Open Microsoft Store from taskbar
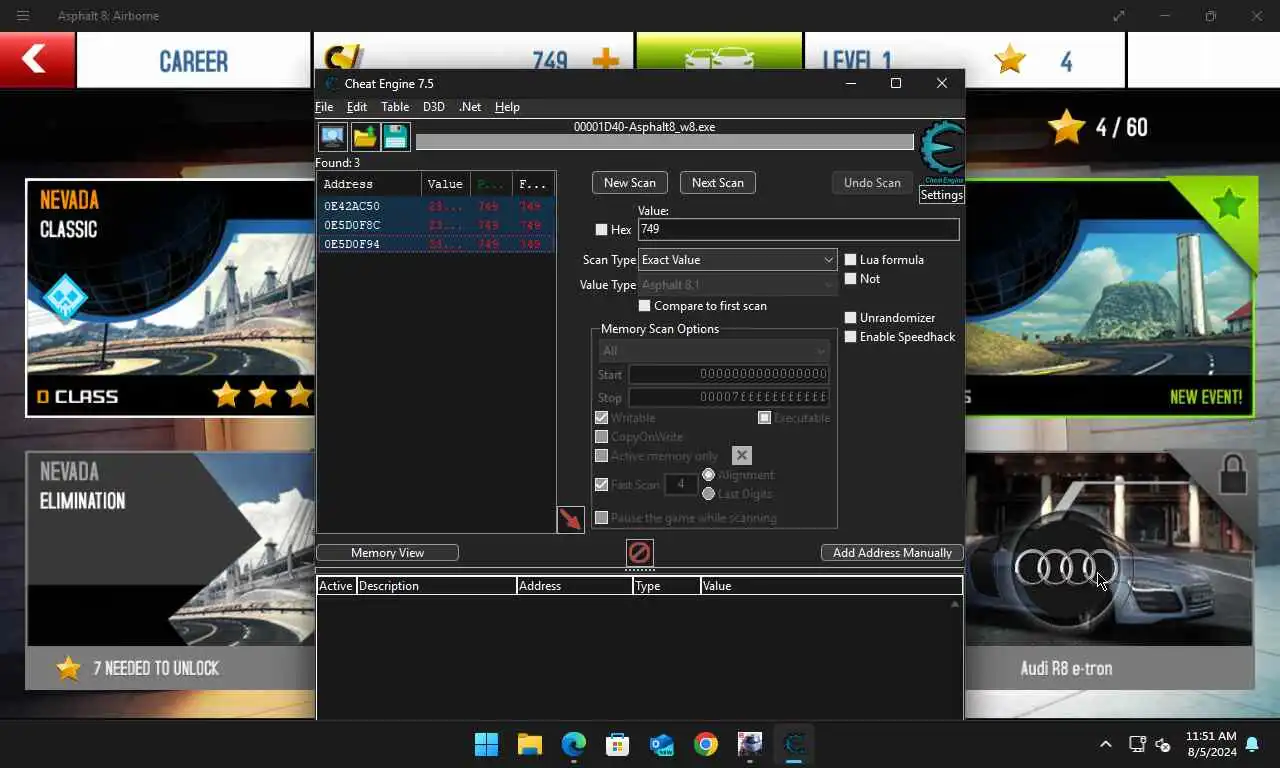This screenshot has height=768, width=1280. pos(618,744)
